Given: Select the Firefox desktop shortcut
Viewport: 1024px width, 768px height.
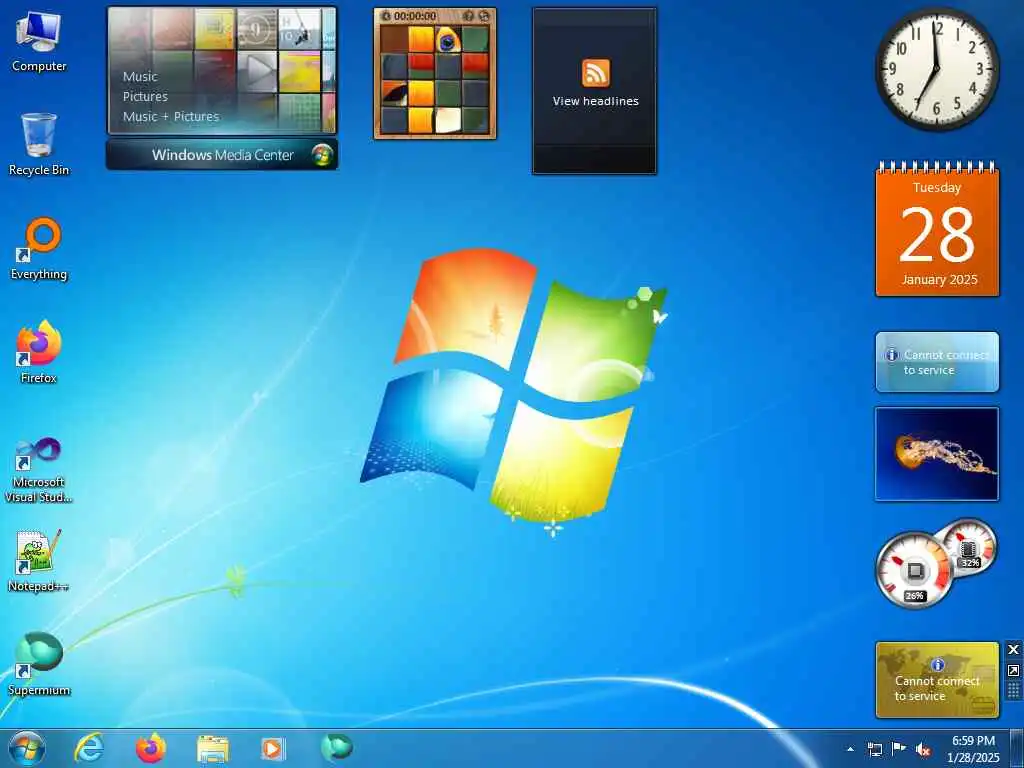Looking at the screenshot, I should click(39, 353).
